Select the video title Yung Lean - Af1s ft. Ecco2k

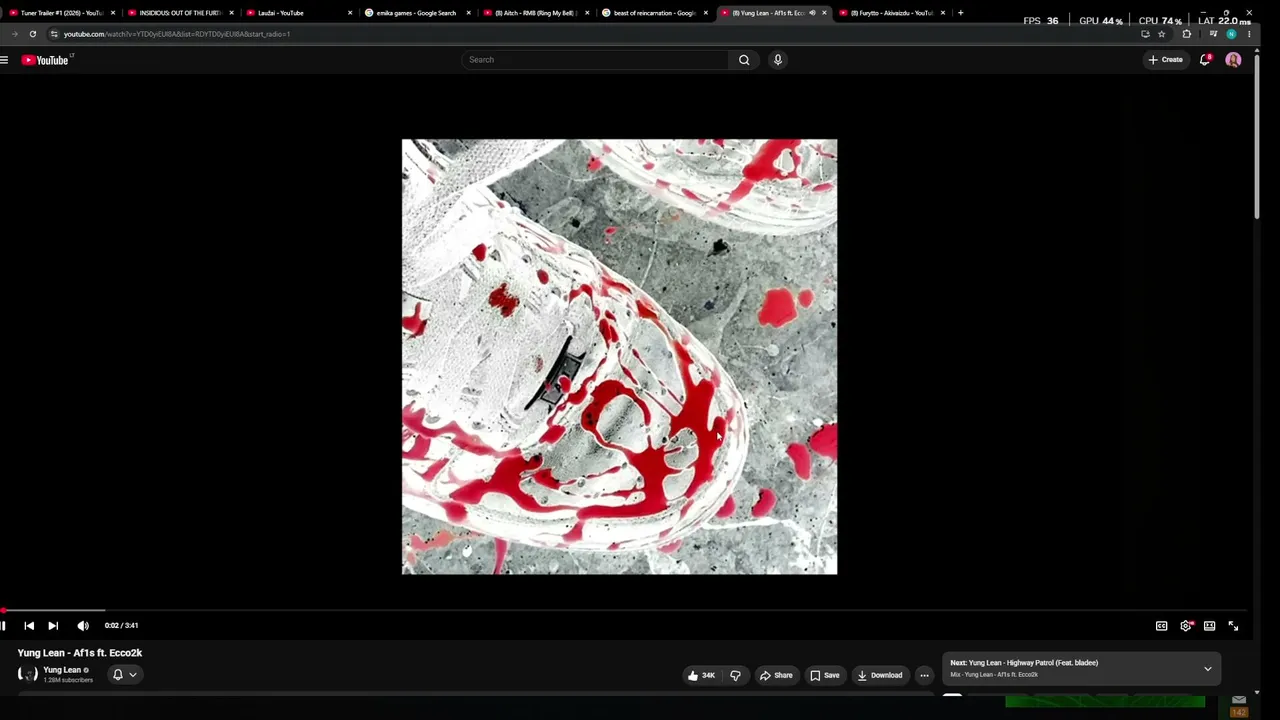click(80, 653)
